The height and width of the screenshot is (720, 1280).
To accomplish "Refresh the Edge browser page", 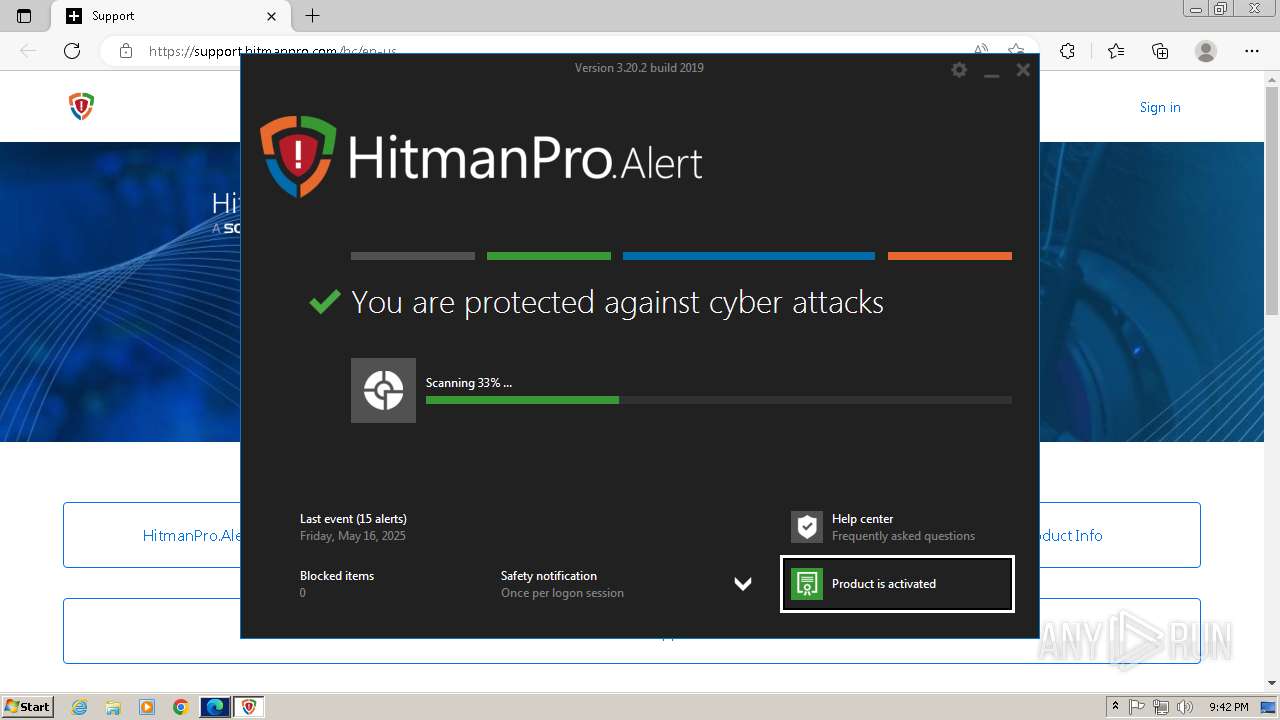I will click(72, 51).
